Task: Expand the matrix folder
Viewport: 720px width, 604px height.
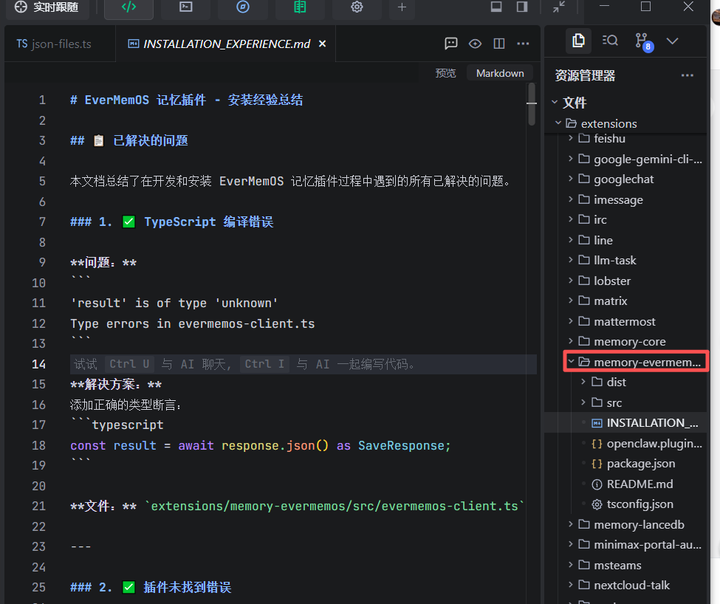Action: coord(570,301)
